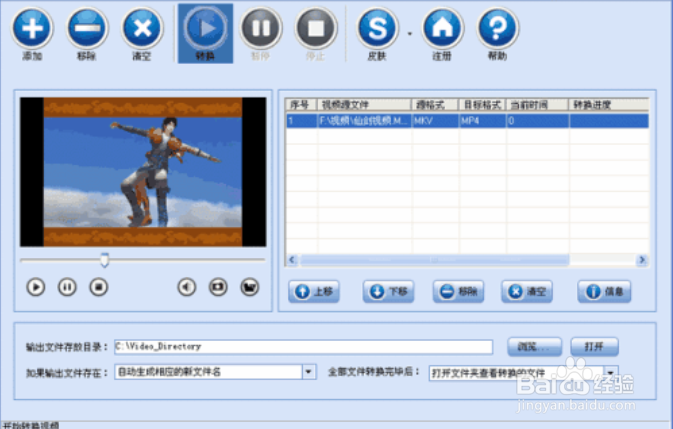Open the snapshot folder icon under preview
Viewport: 673px width, 429px height.
click(x=249, y=287)
